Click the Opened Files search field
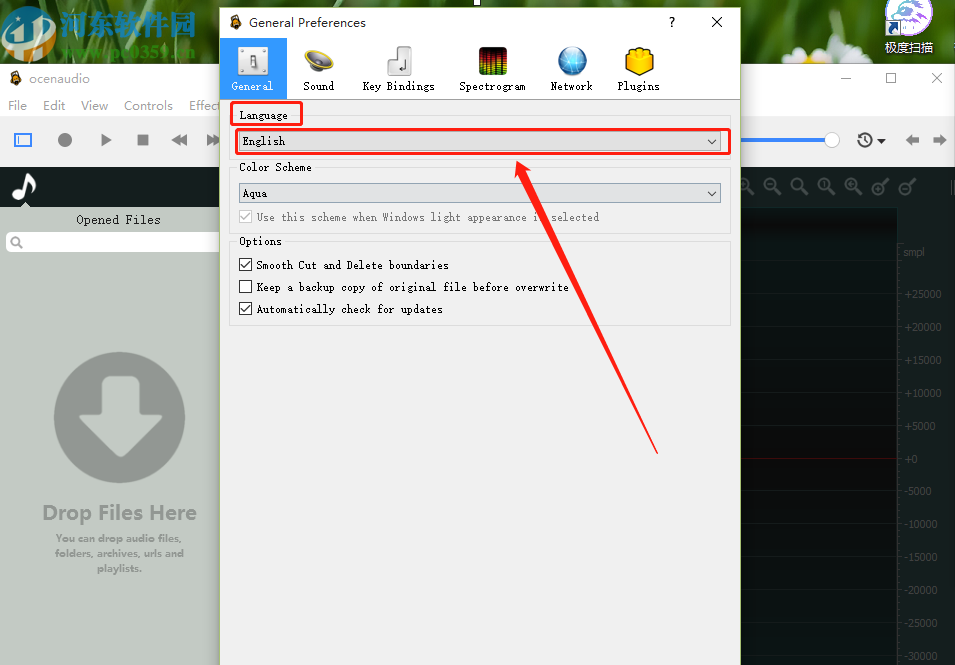Viewport: 955px width, 665px height. tap(113, 242)
